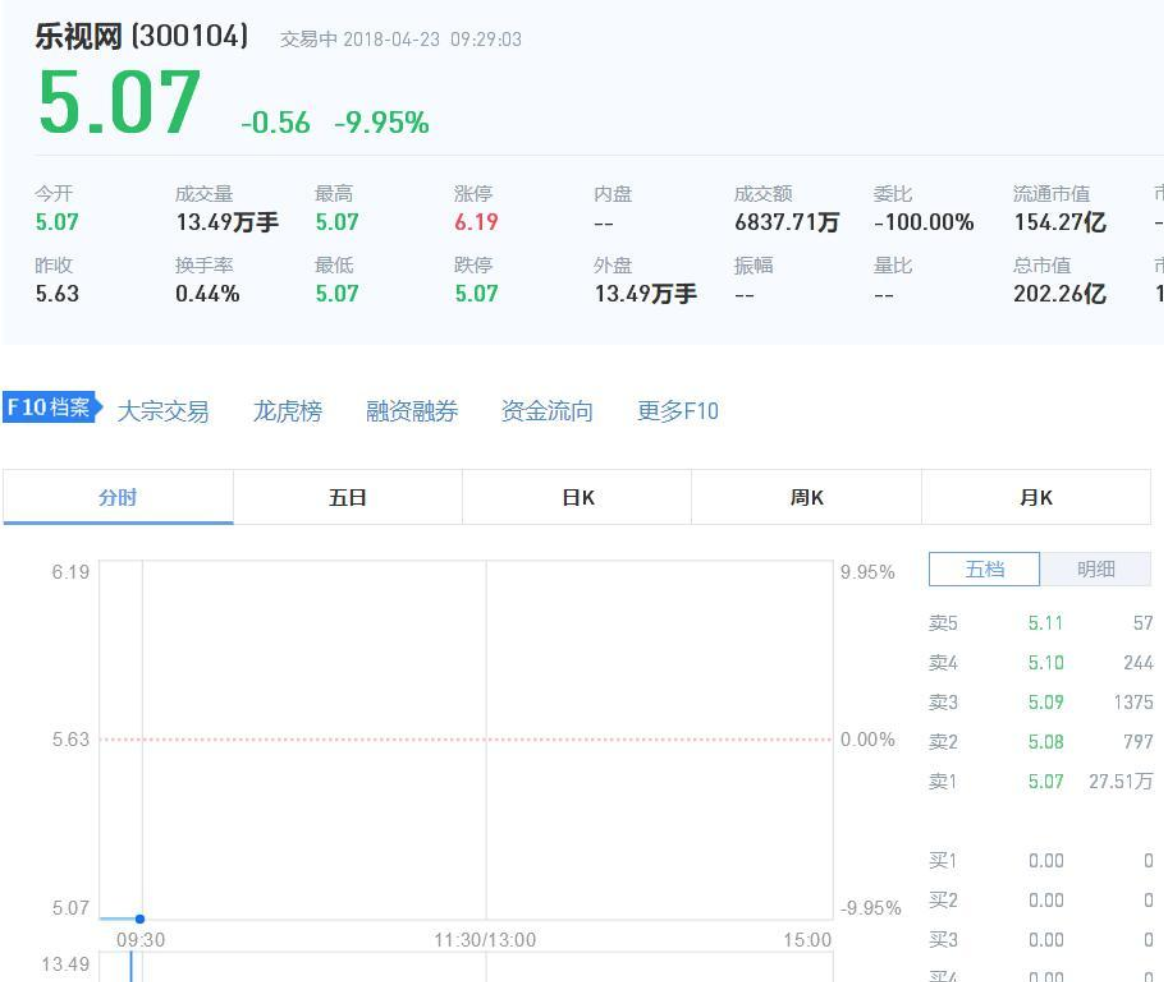Click the 卖4 row price 5.10
The height and width of the screenshot is (982, 1164).
tap(1045, 662)
